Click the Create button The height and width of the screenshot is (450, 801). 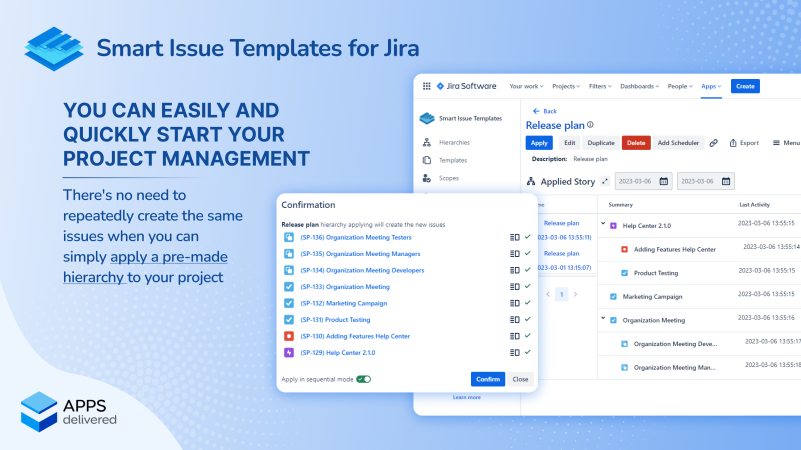(745, 86)
